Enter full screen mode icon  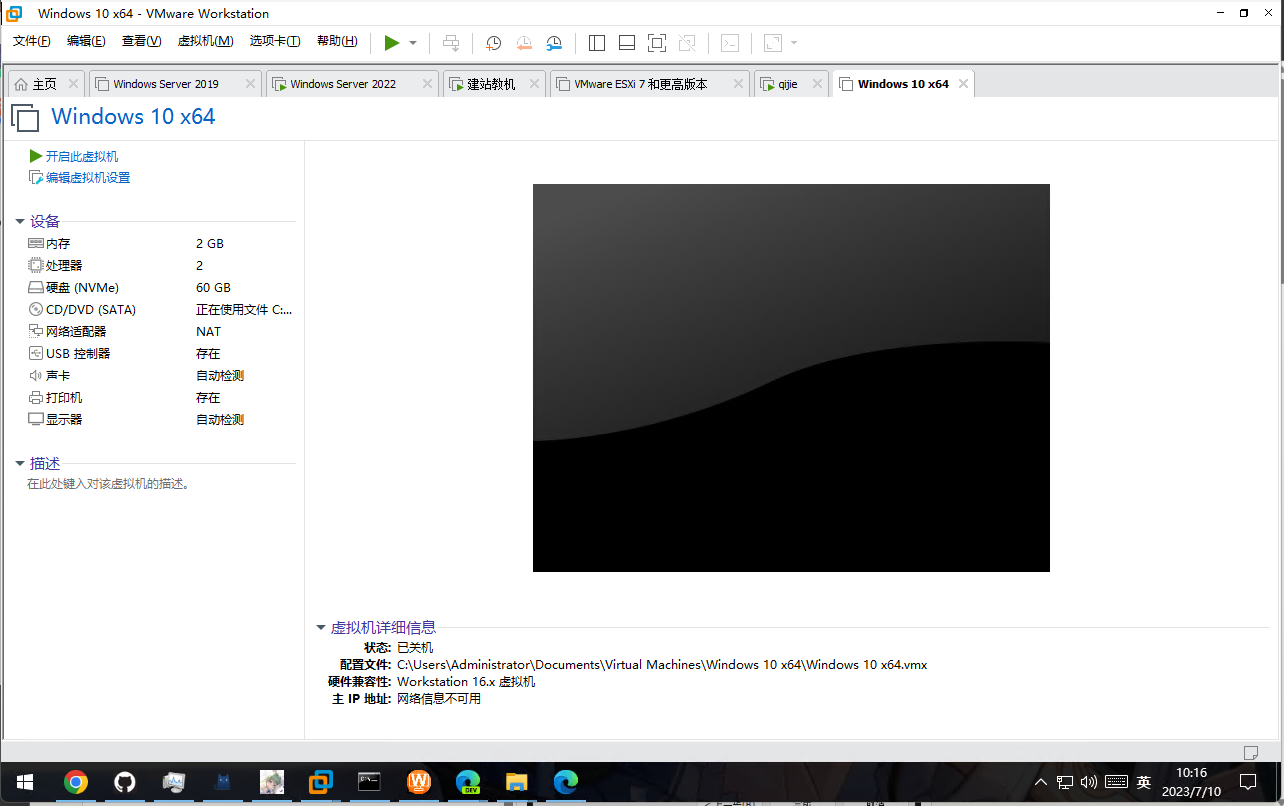(x=657, y=43)
